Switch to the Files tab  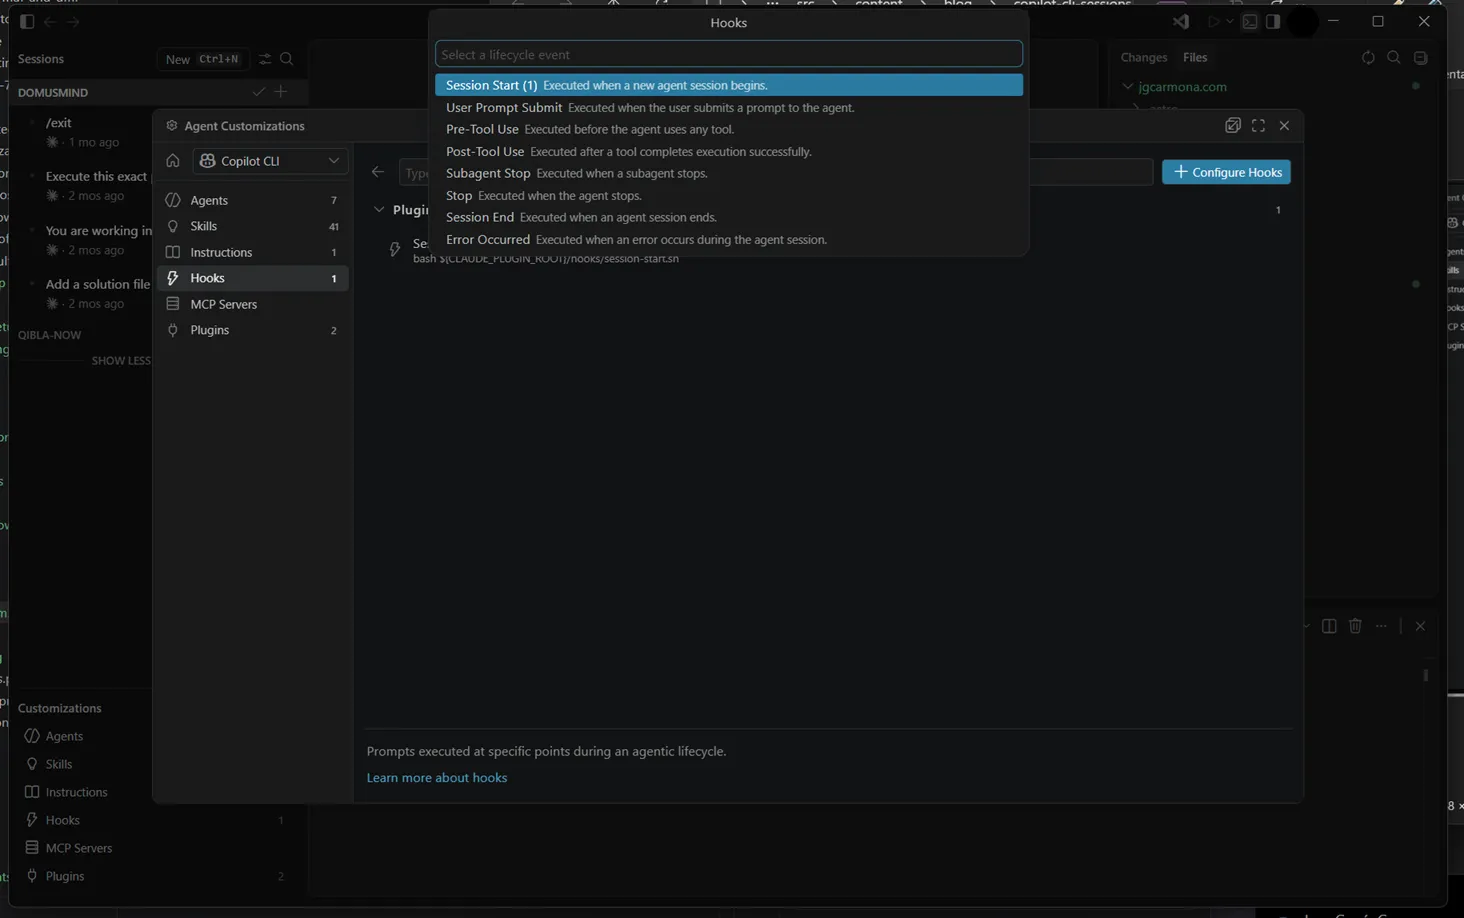(1195, 58)
